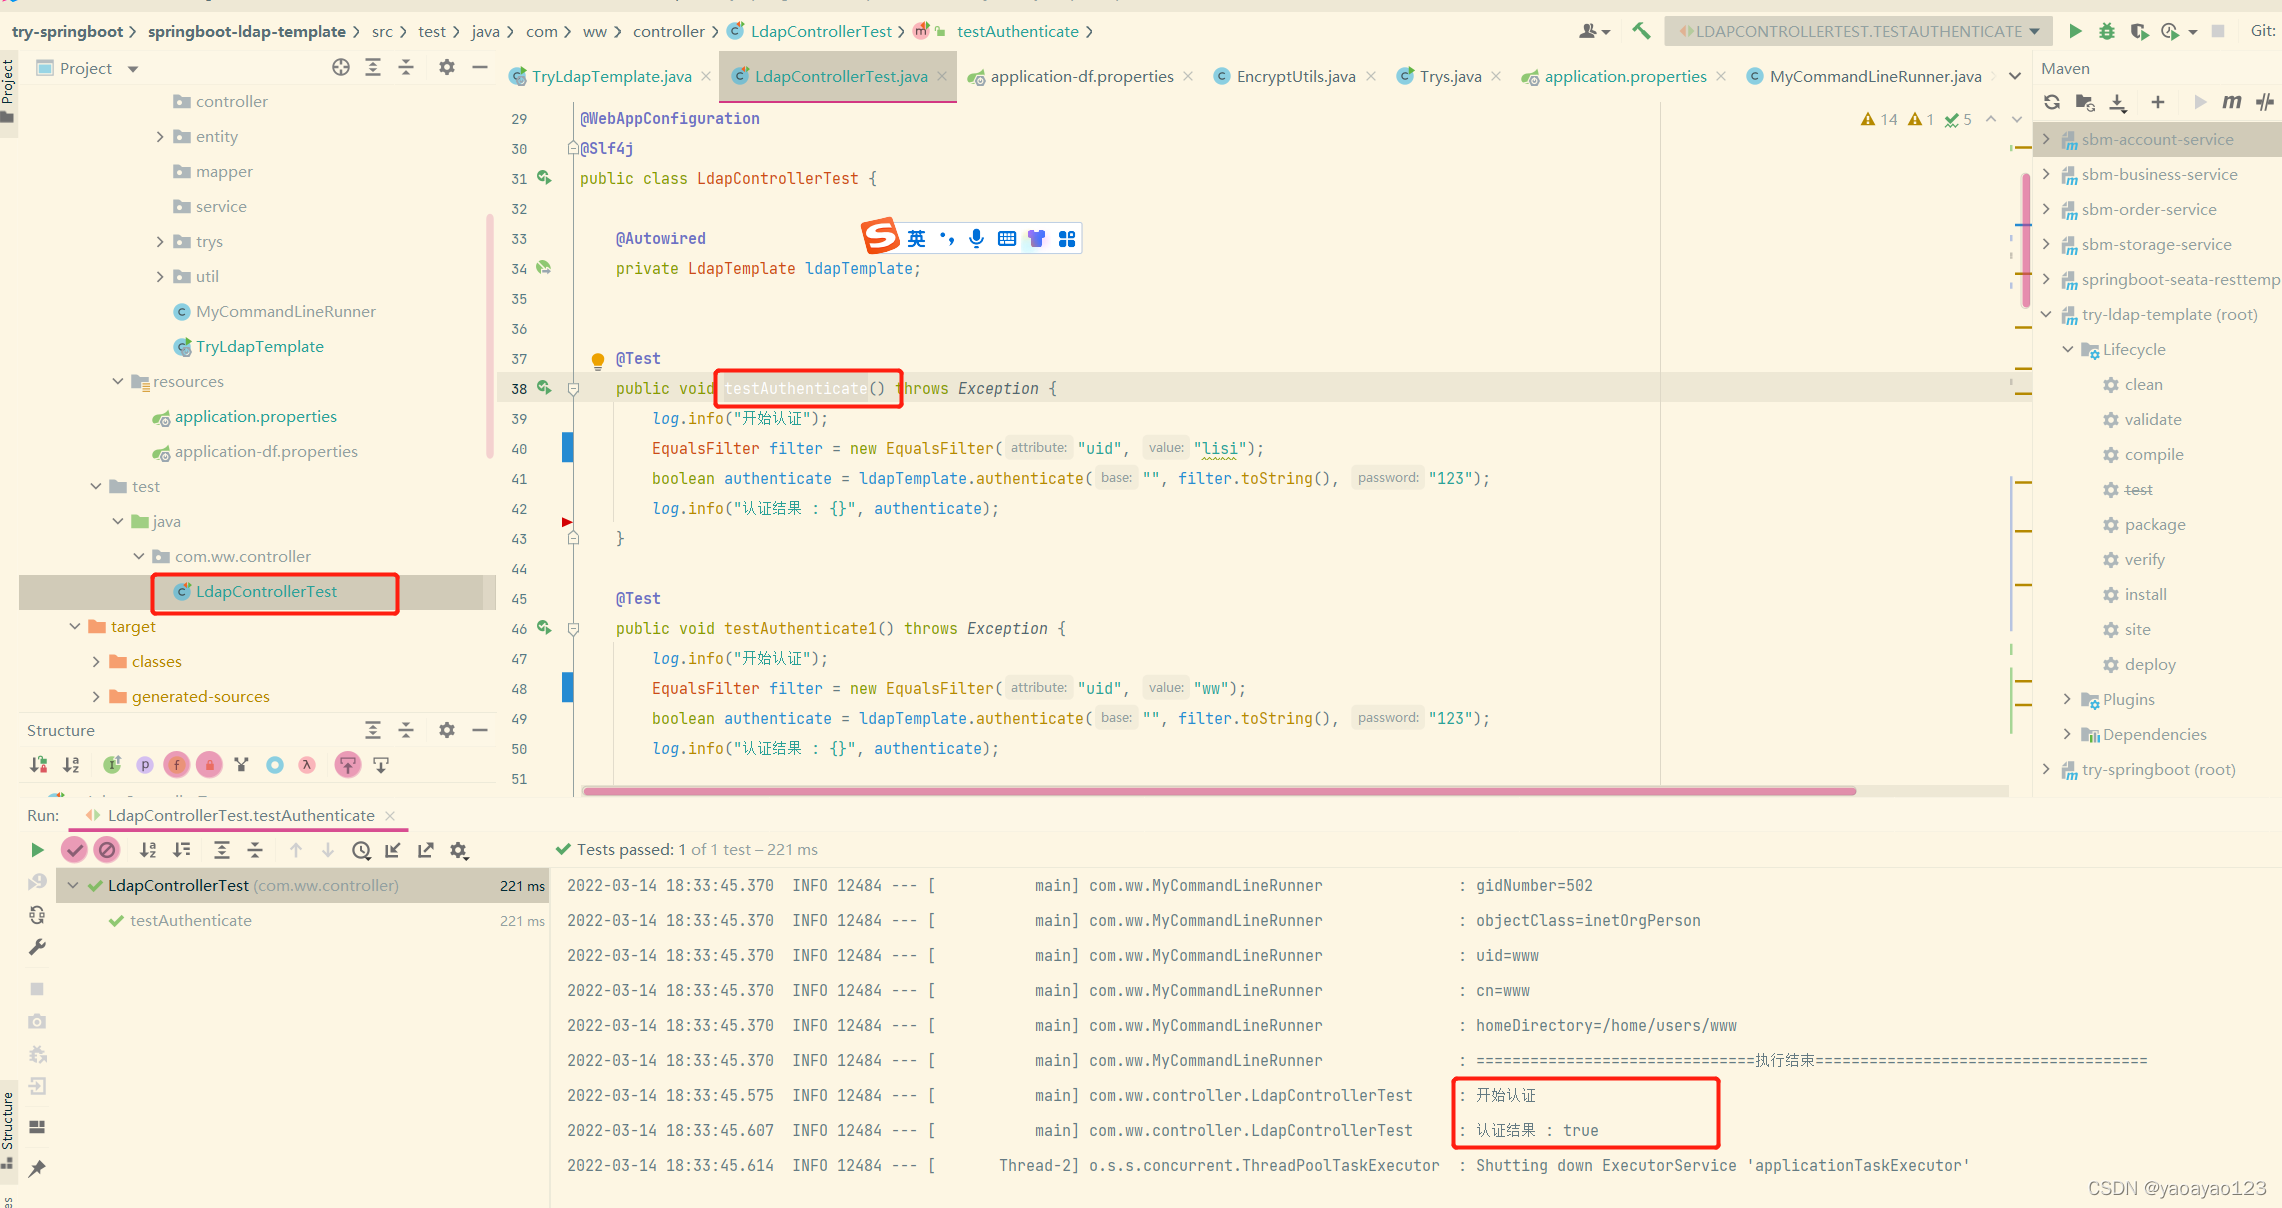The height and width of the screenshot is (1208, 2282).
Task: Toggle Show Passed tests filter
Action: pos(75,850)
